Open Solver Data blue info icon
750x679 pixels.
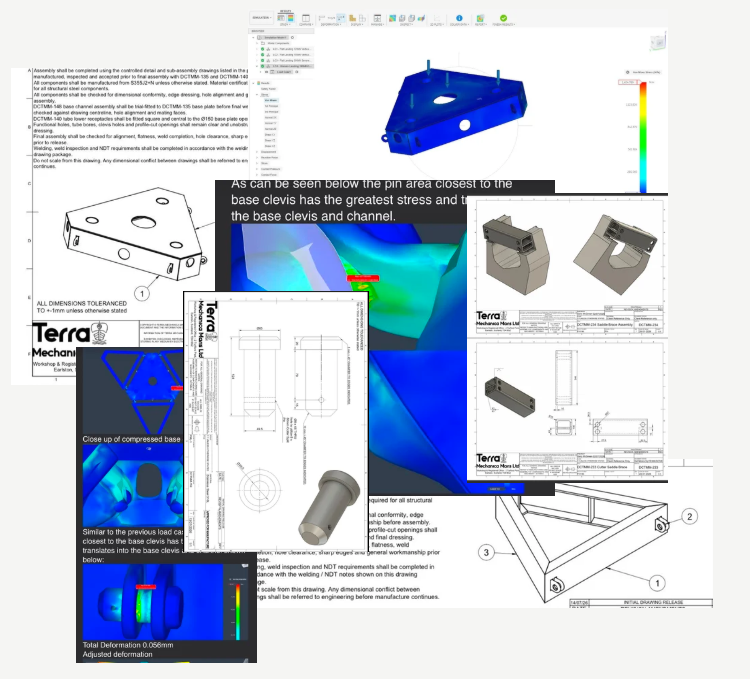tap(459, 18)
